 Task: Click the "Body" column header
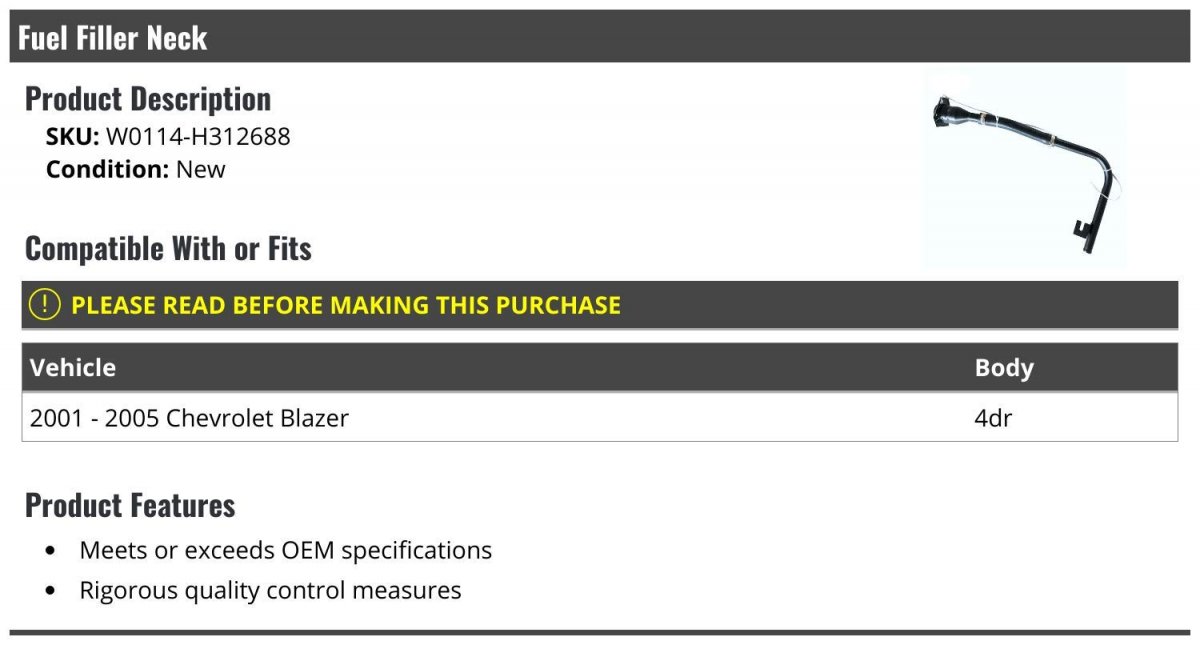pos(1004,368)
